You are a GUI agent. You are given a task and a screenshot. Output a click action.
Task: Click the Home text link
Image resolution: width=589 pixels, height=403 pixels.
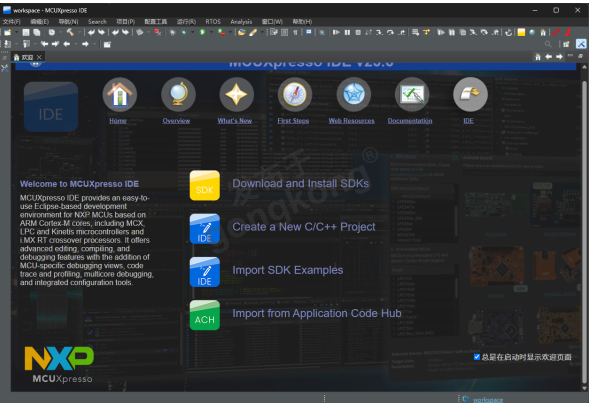118,121
